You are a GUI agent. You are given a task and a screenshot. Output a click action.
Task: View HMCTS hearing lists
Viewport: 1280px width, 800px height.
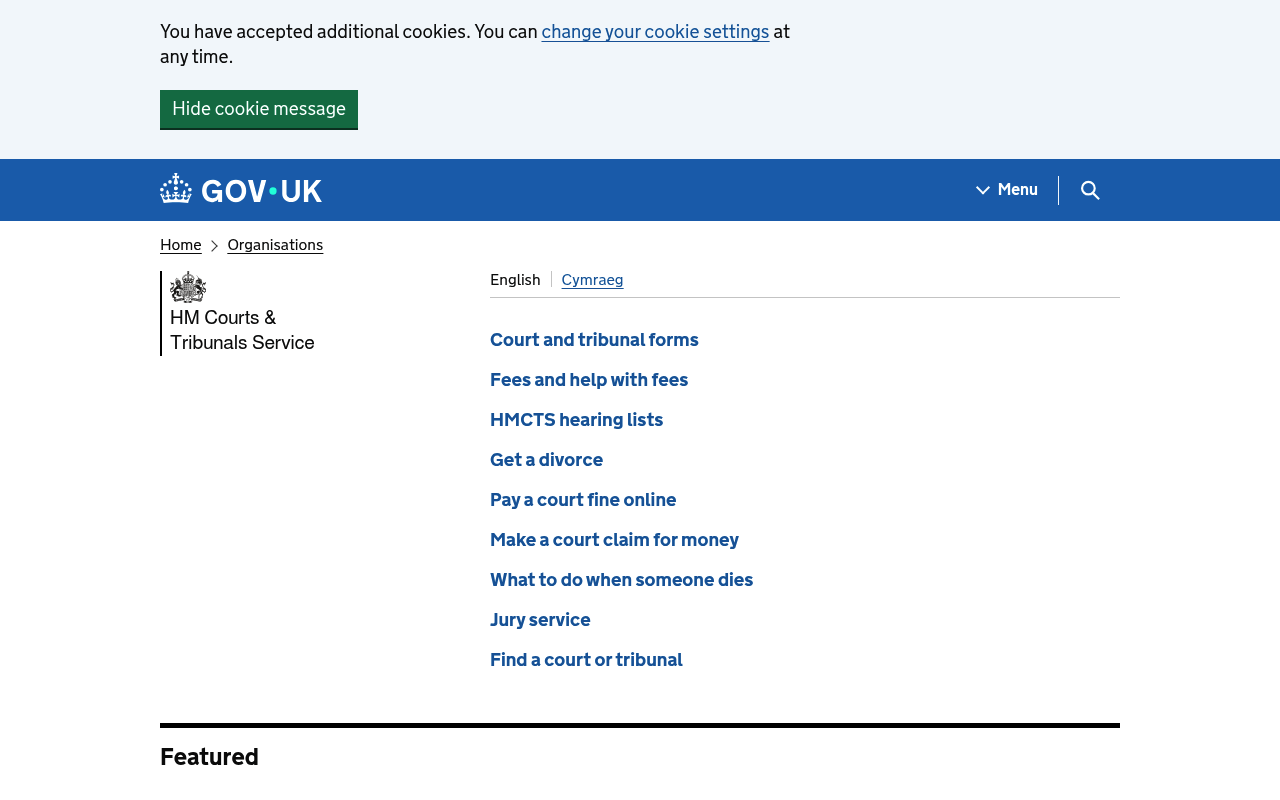pyautogui.click(x=576, y=420)
